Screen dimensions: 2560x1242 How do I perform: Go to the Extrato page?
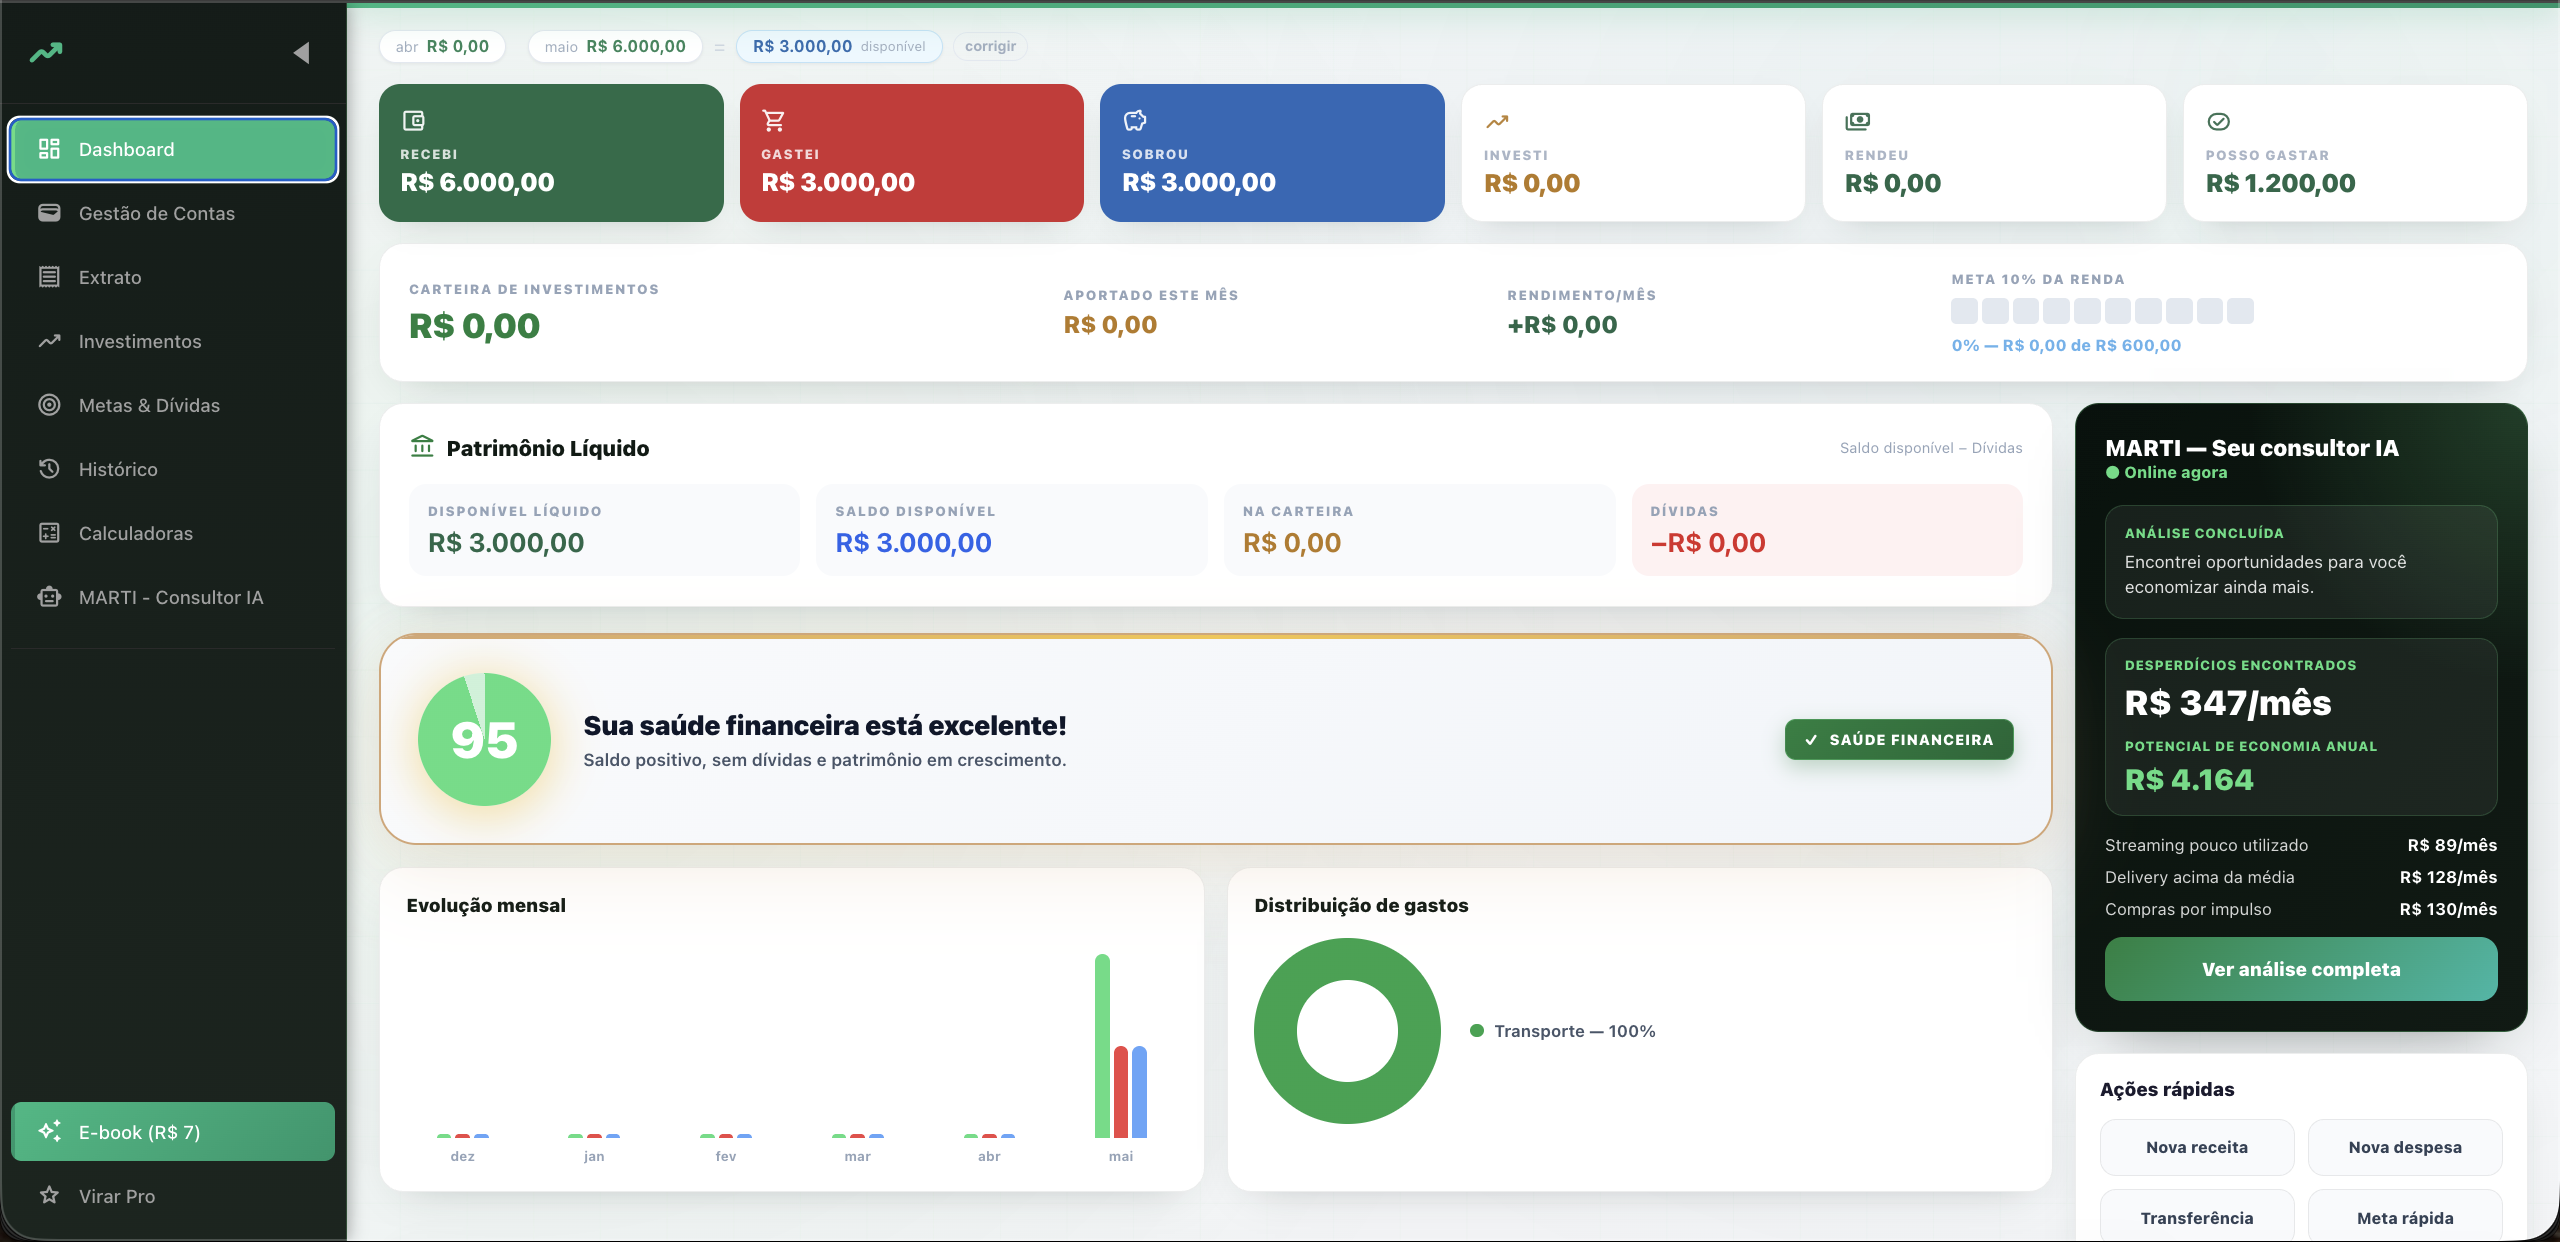click(173, 277)
